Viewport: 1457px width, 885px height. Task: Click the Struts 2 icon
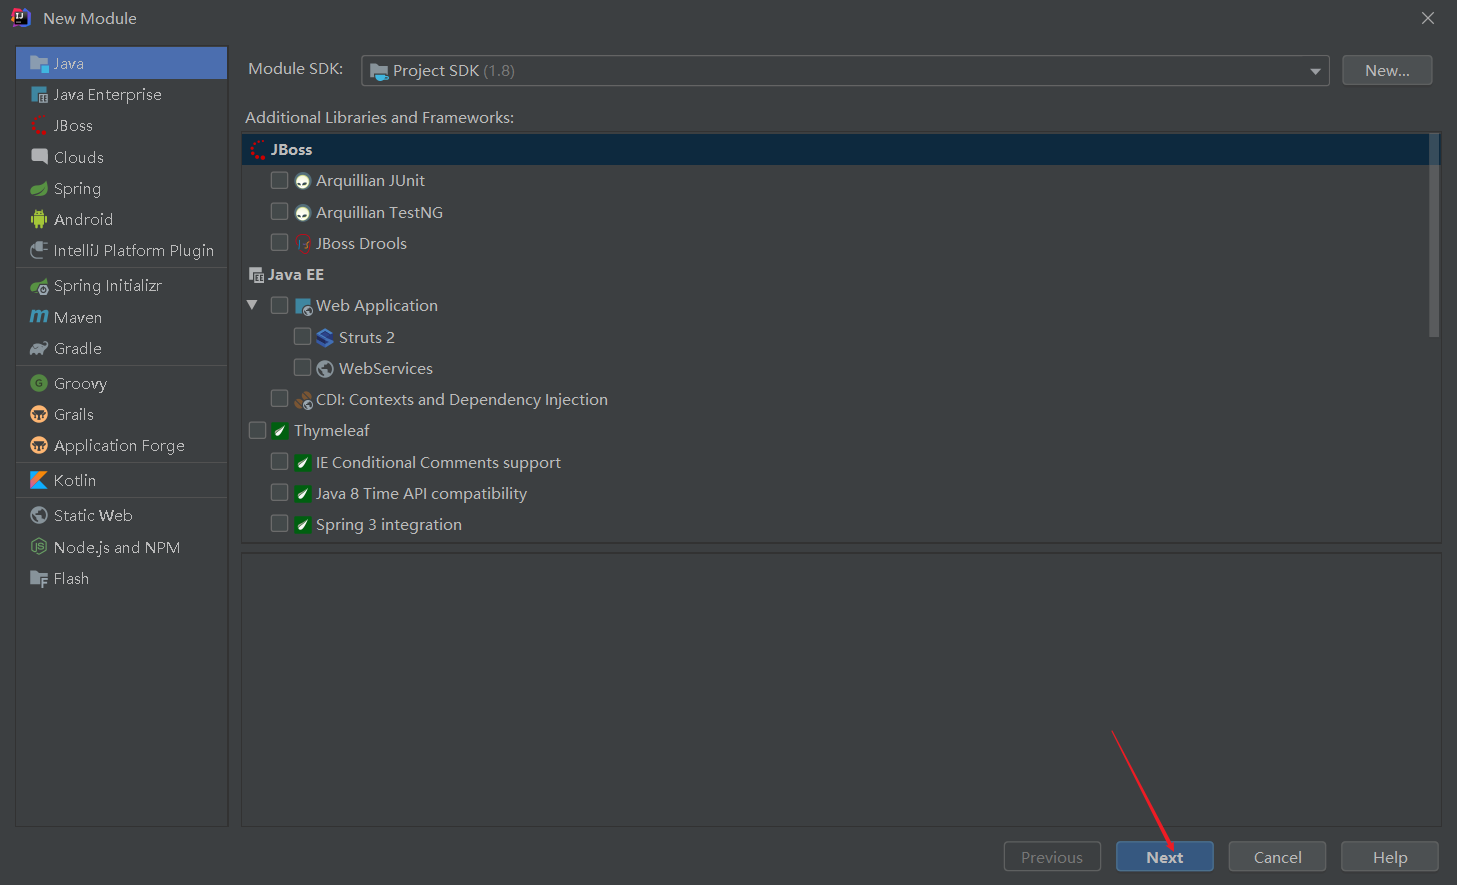tap(325, 338)
